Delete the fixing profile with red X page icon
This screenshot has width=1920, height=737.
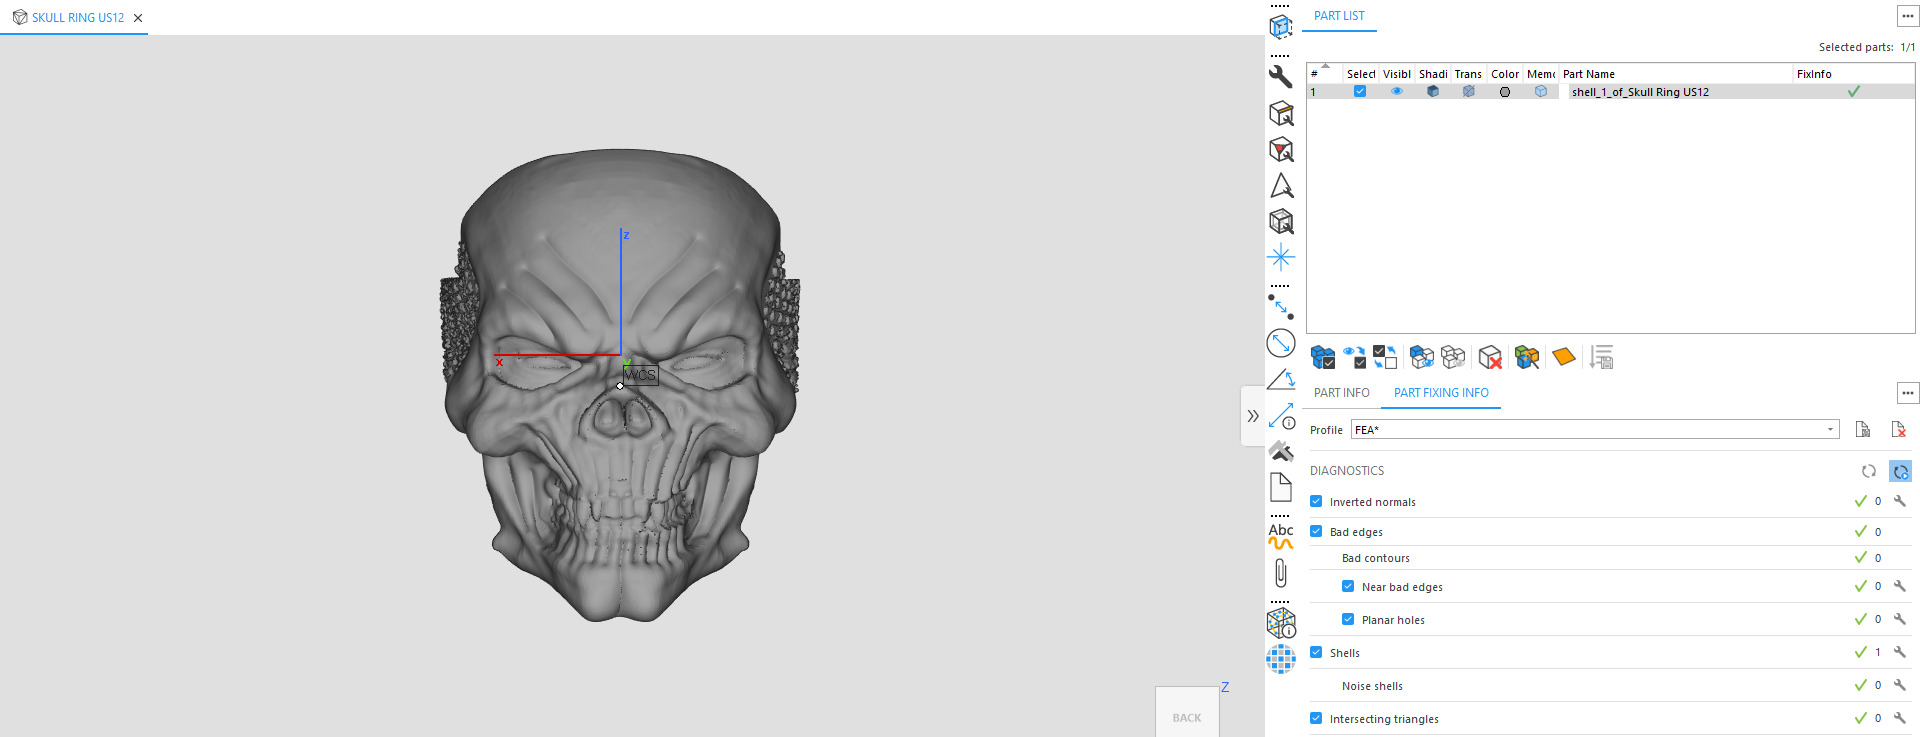(x=1898, y=429)
